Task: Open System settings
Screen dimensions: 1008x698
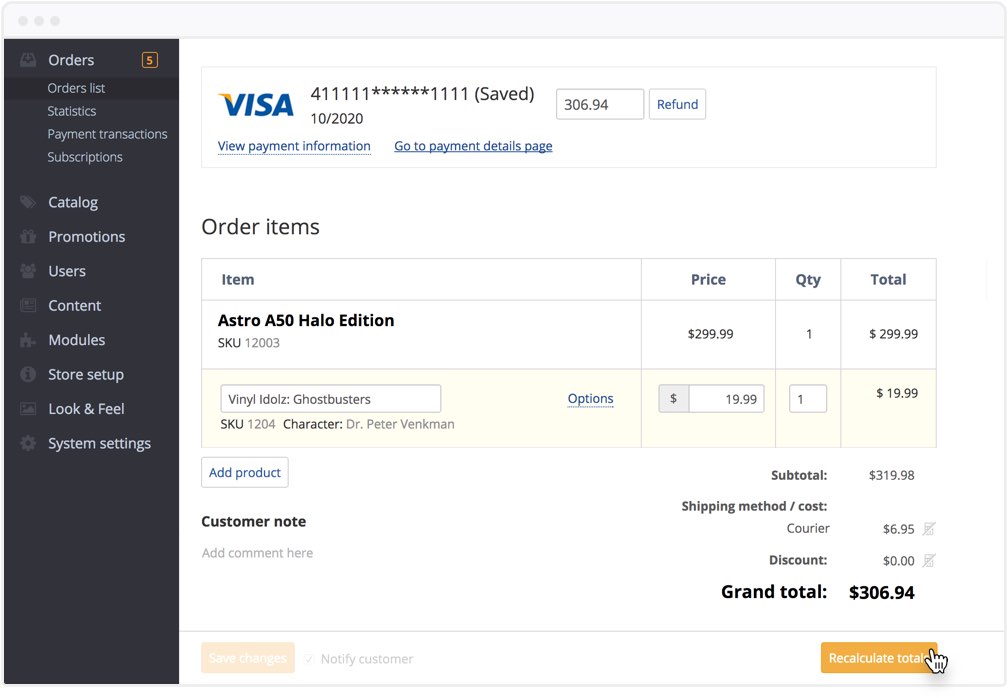Action: click(98, 443)
